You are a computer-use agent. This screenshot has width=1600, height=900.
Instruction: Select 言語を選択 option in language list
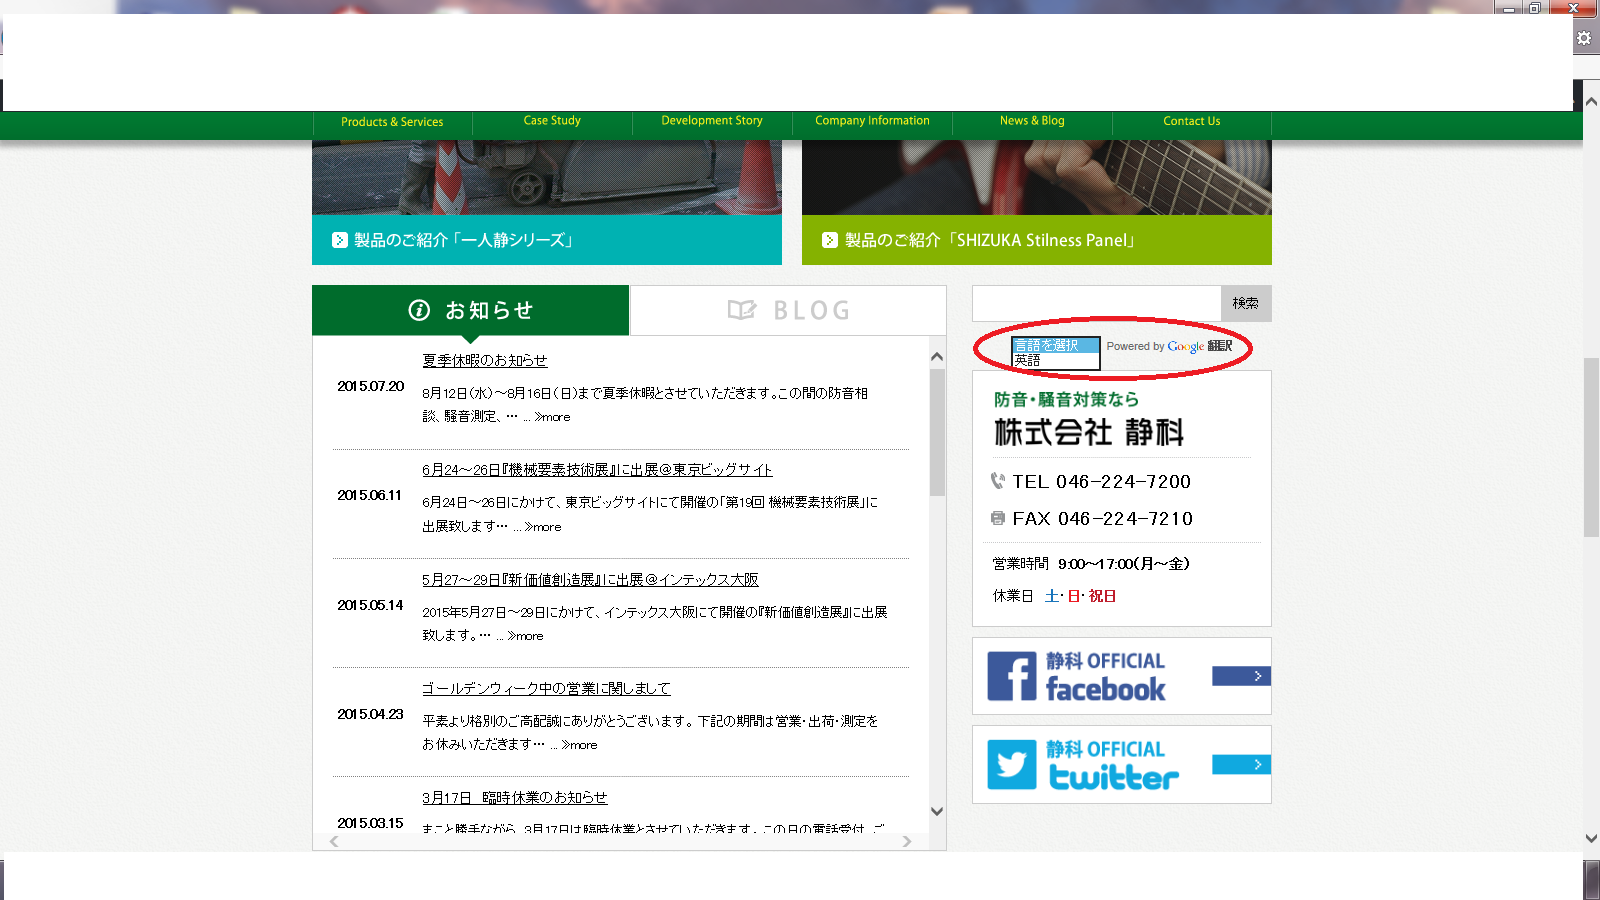(1056, 346)
